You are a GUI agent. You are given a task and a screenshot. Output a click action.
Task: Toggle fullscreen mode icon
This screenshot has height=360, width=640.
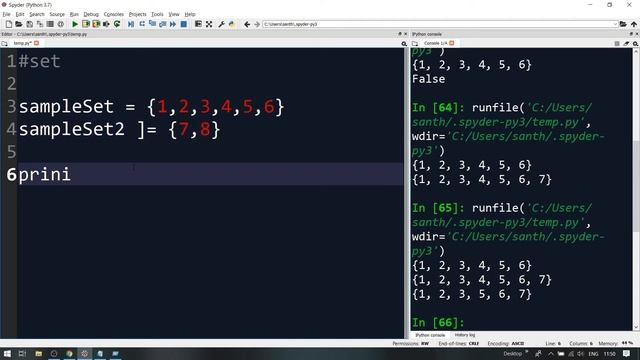(x=209, y=24)
